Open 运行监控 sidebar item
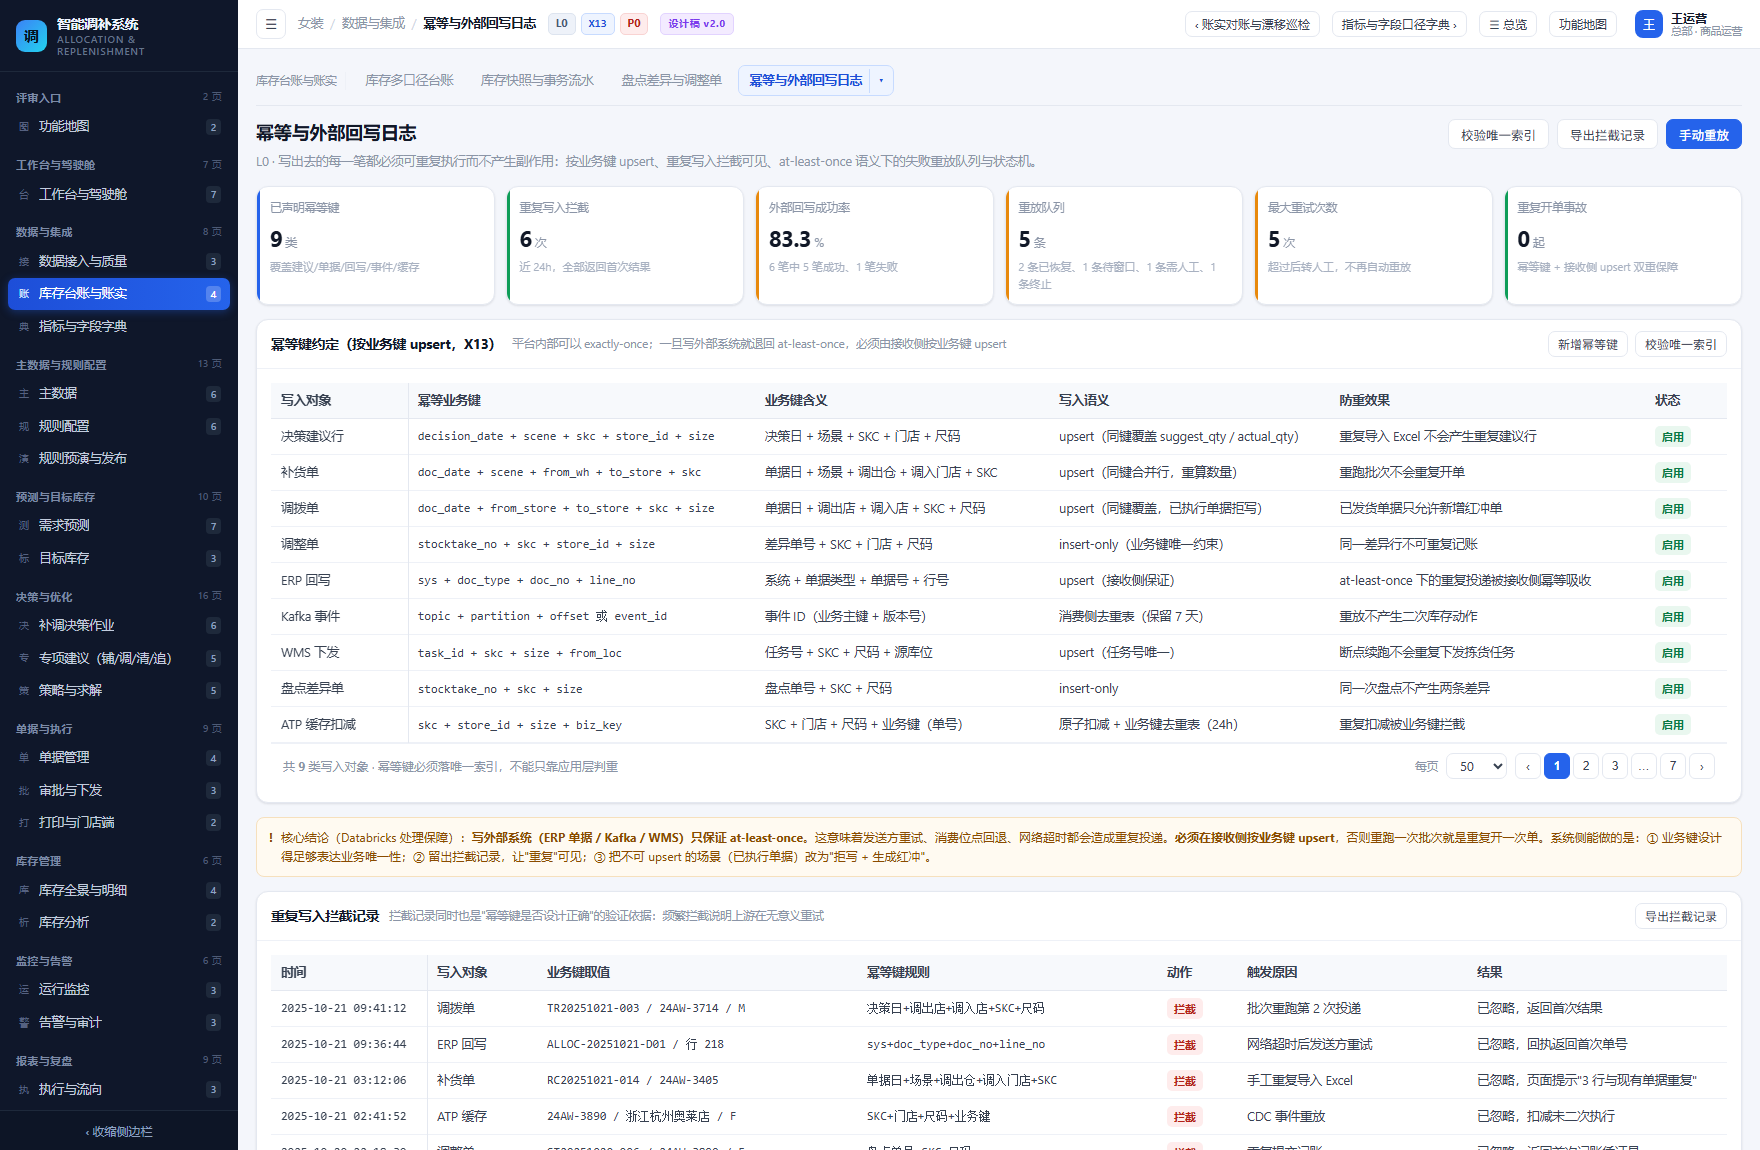This screenshot has width=1760, height=1150. pyautogui.click(x=119, y=990)
